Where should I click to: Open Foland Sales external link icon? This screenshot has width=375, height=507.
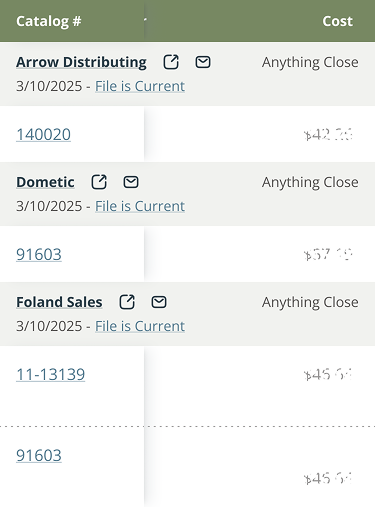click(127, 302)
